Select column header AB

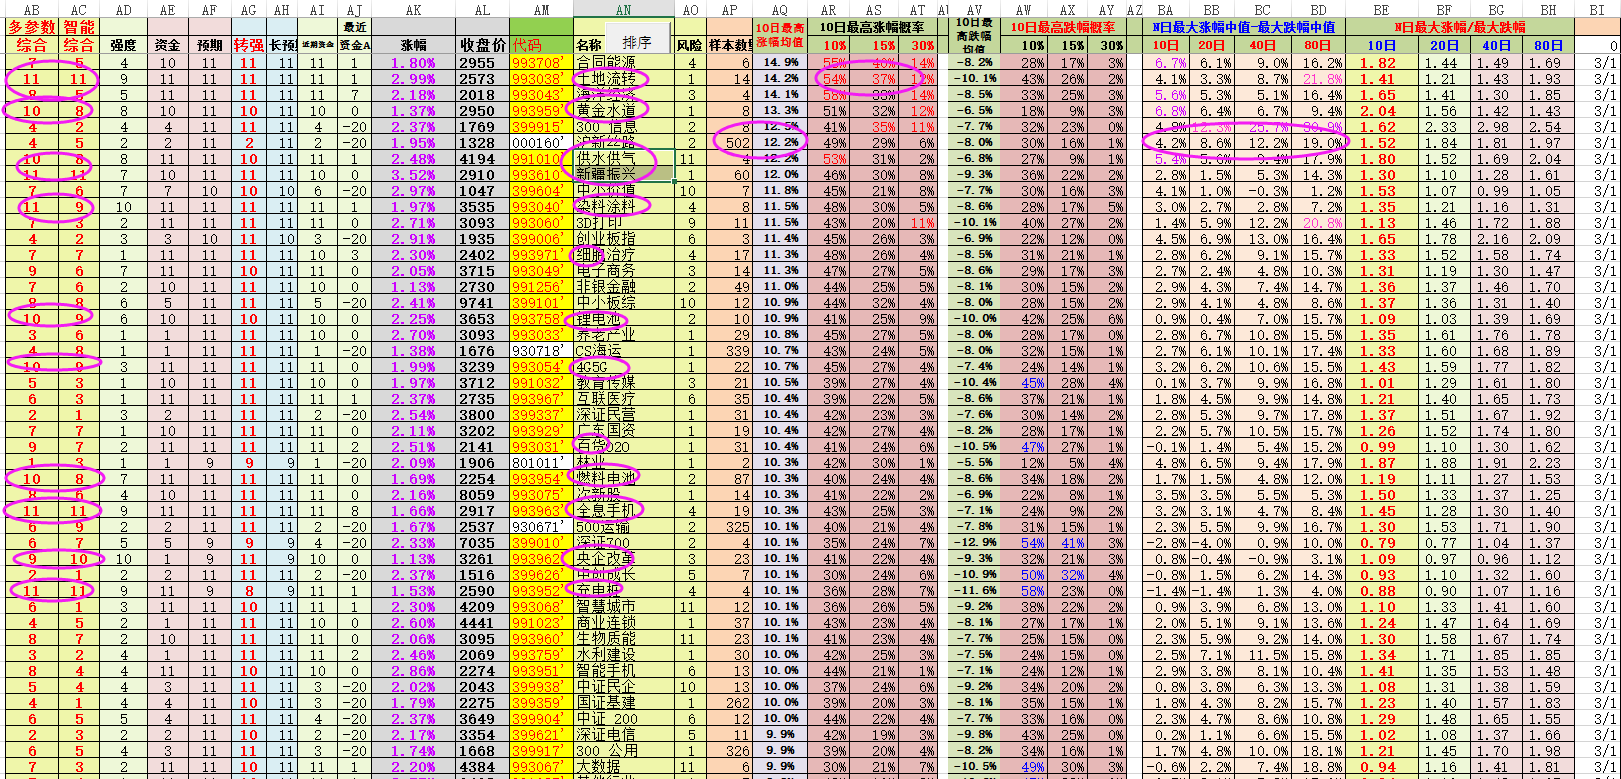point(32,9)
